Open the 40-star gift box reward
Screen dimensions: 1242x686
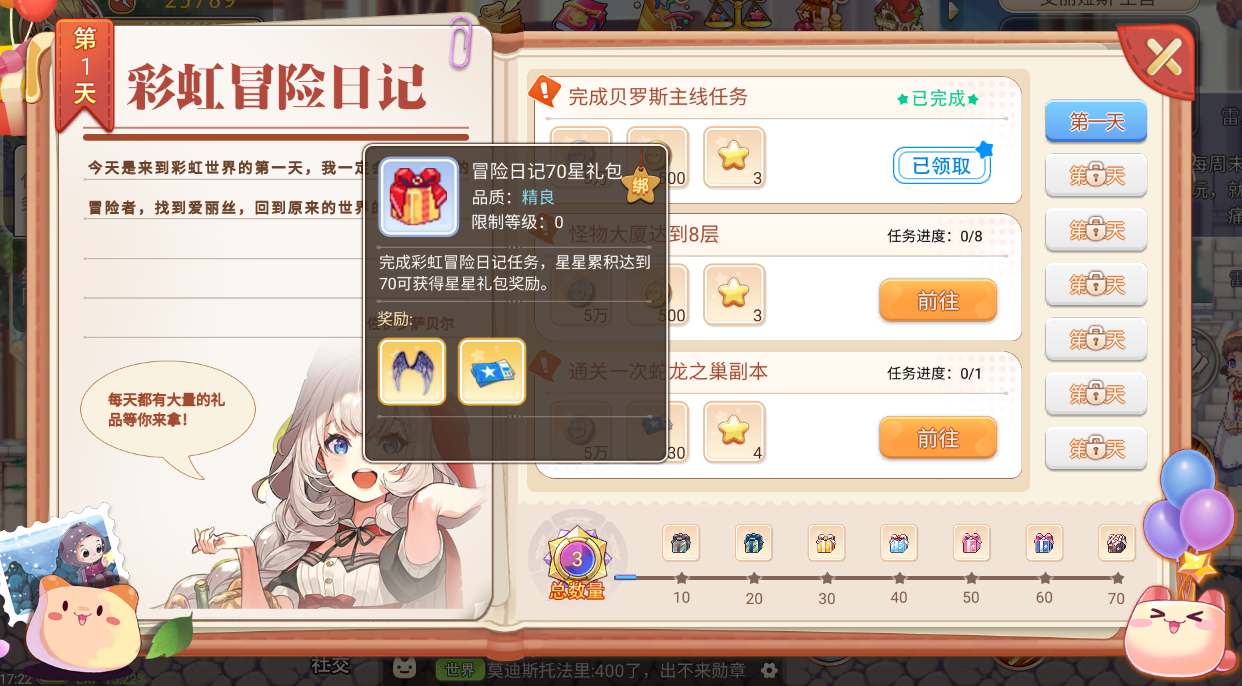click(899, 543)
